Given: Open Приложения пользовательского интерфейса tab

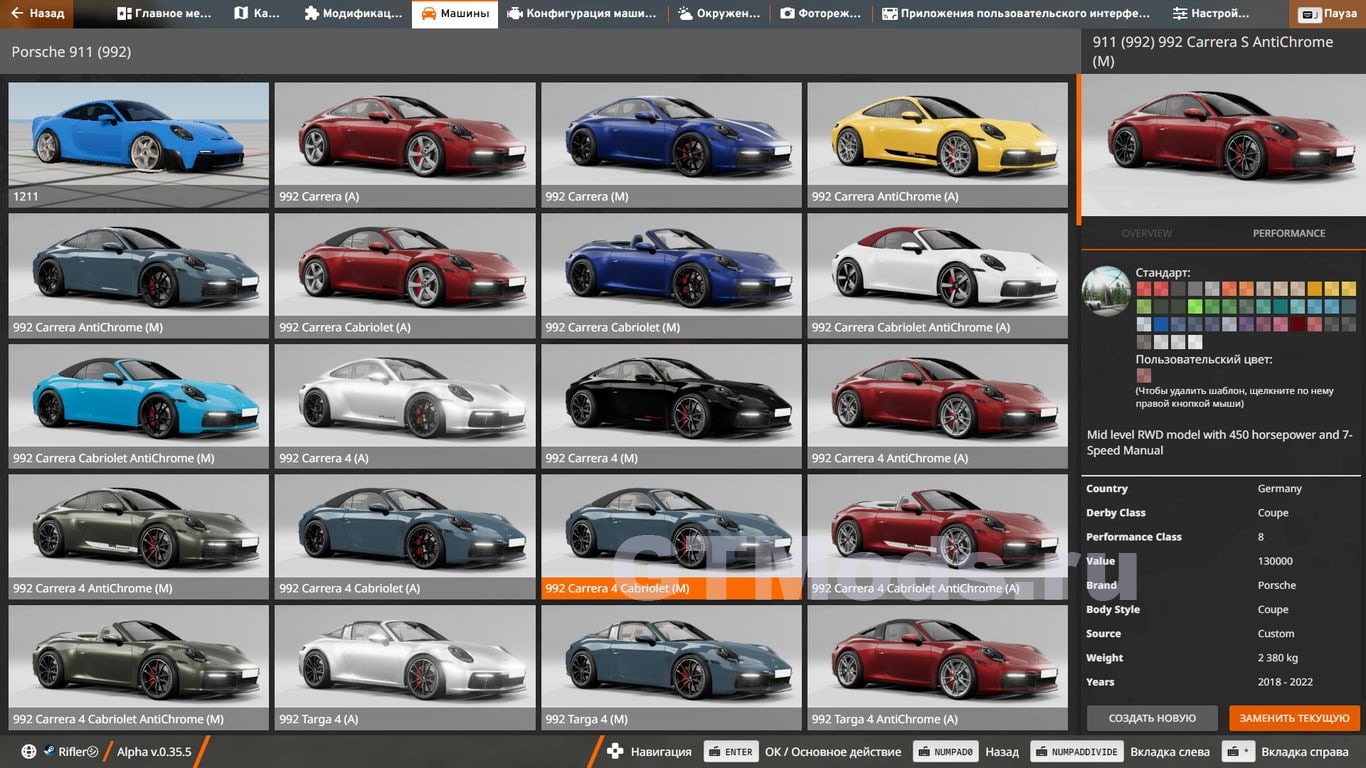Looking at the screenshot, I should pyautogui.click(x=1016, y=14).
